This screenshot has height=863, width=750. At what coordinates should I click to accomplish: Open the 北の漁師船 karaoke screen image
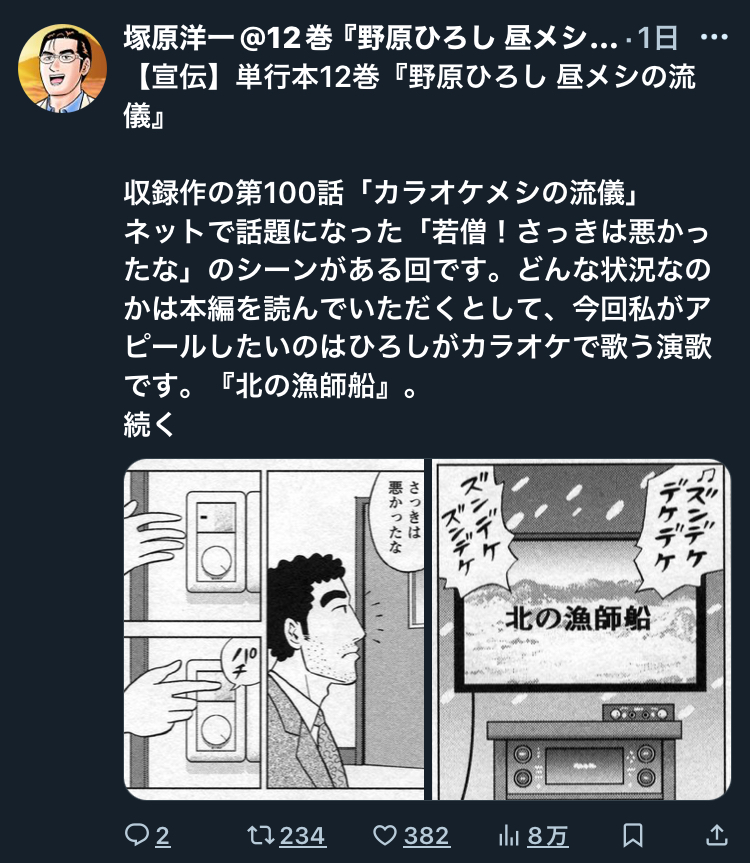582,629
